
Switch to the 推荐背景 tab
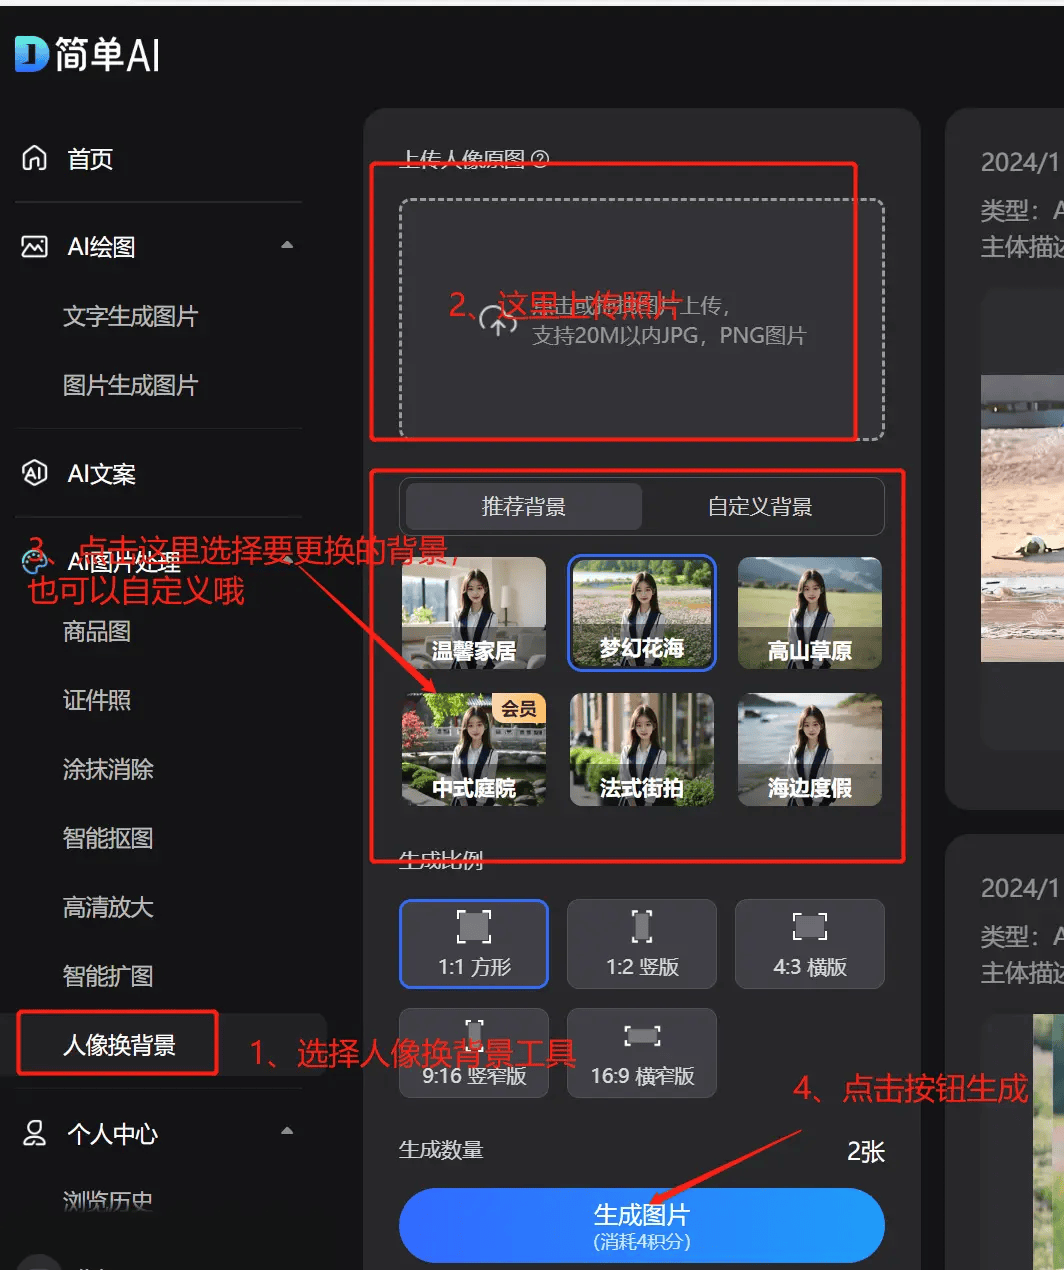tap(524, 507)
